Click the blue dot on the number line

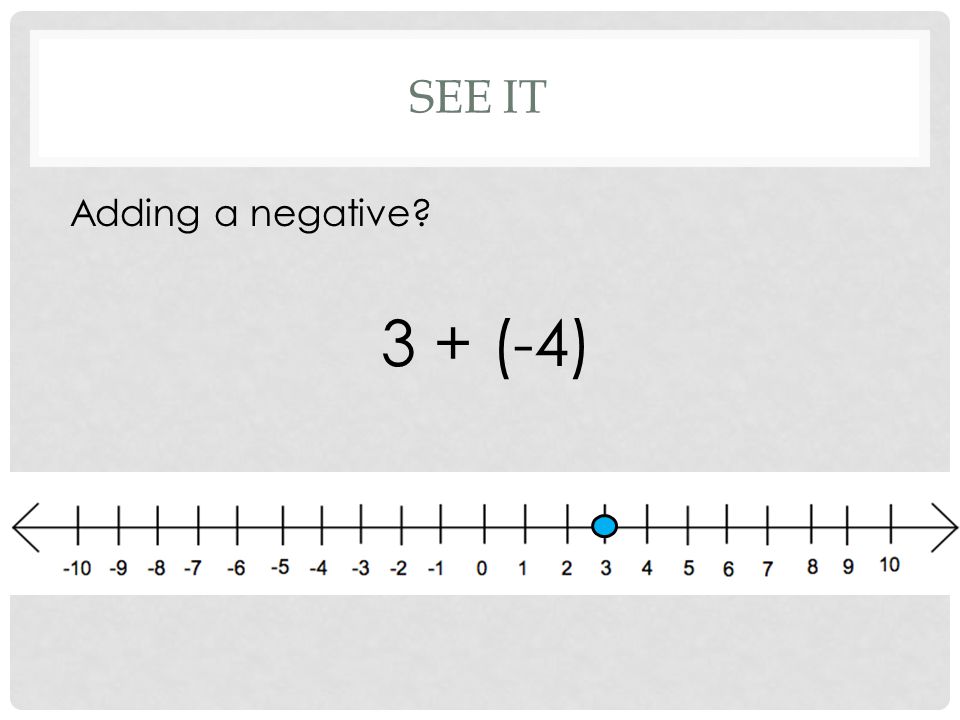pyautogui.click(x=604, y=527)
